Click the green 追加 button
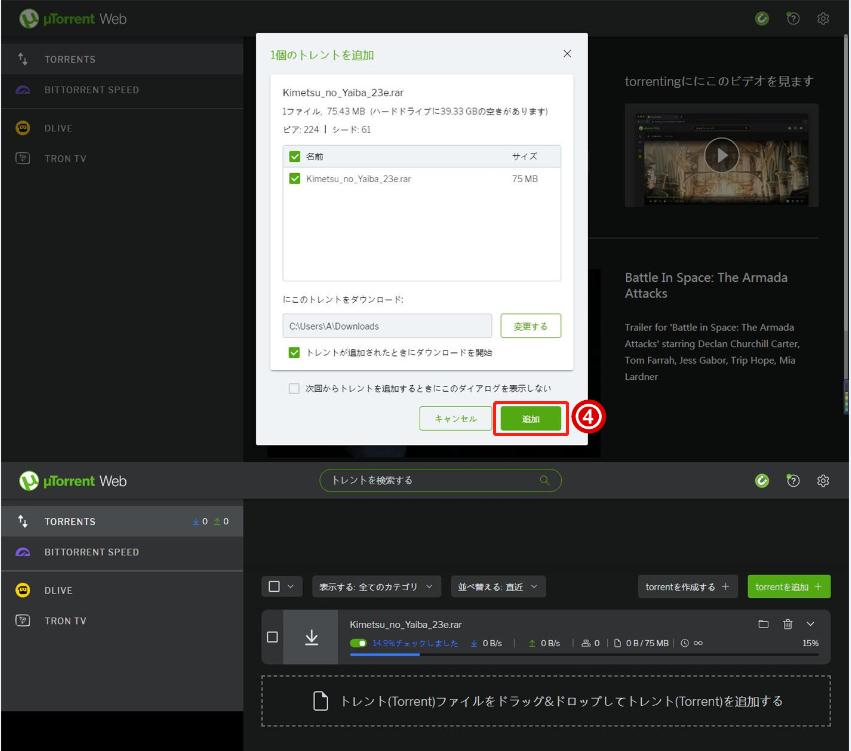 click(530, 419)
